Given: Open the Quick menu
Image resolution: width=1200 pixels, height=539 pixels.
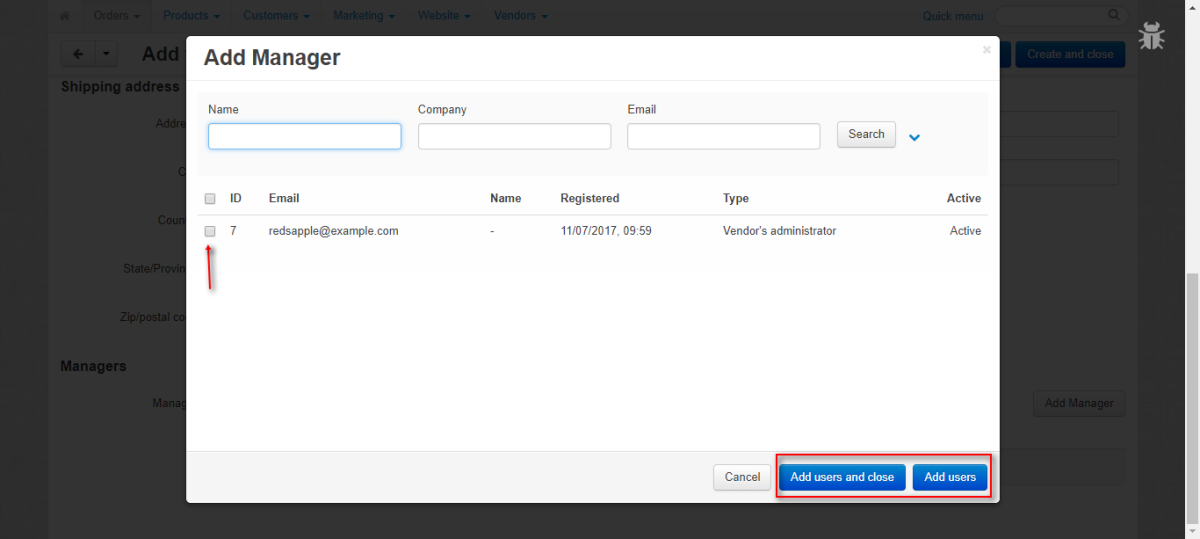Looking at the screenshot, I should coord(953,16).
